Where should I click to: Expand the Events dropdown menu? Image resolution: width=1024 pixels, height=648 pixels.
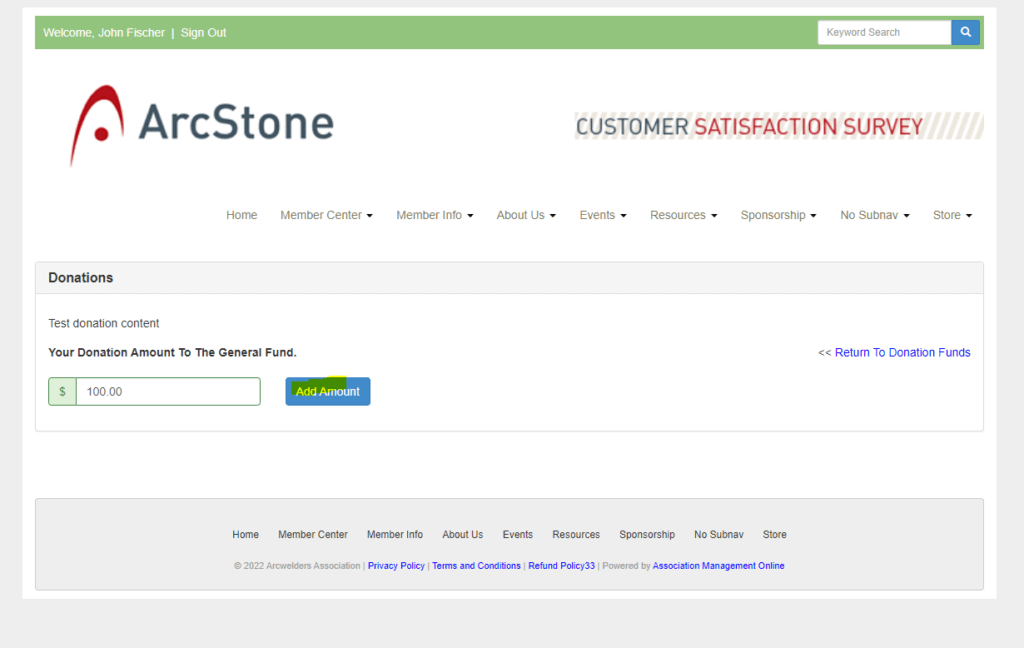[x=603, y=215]
